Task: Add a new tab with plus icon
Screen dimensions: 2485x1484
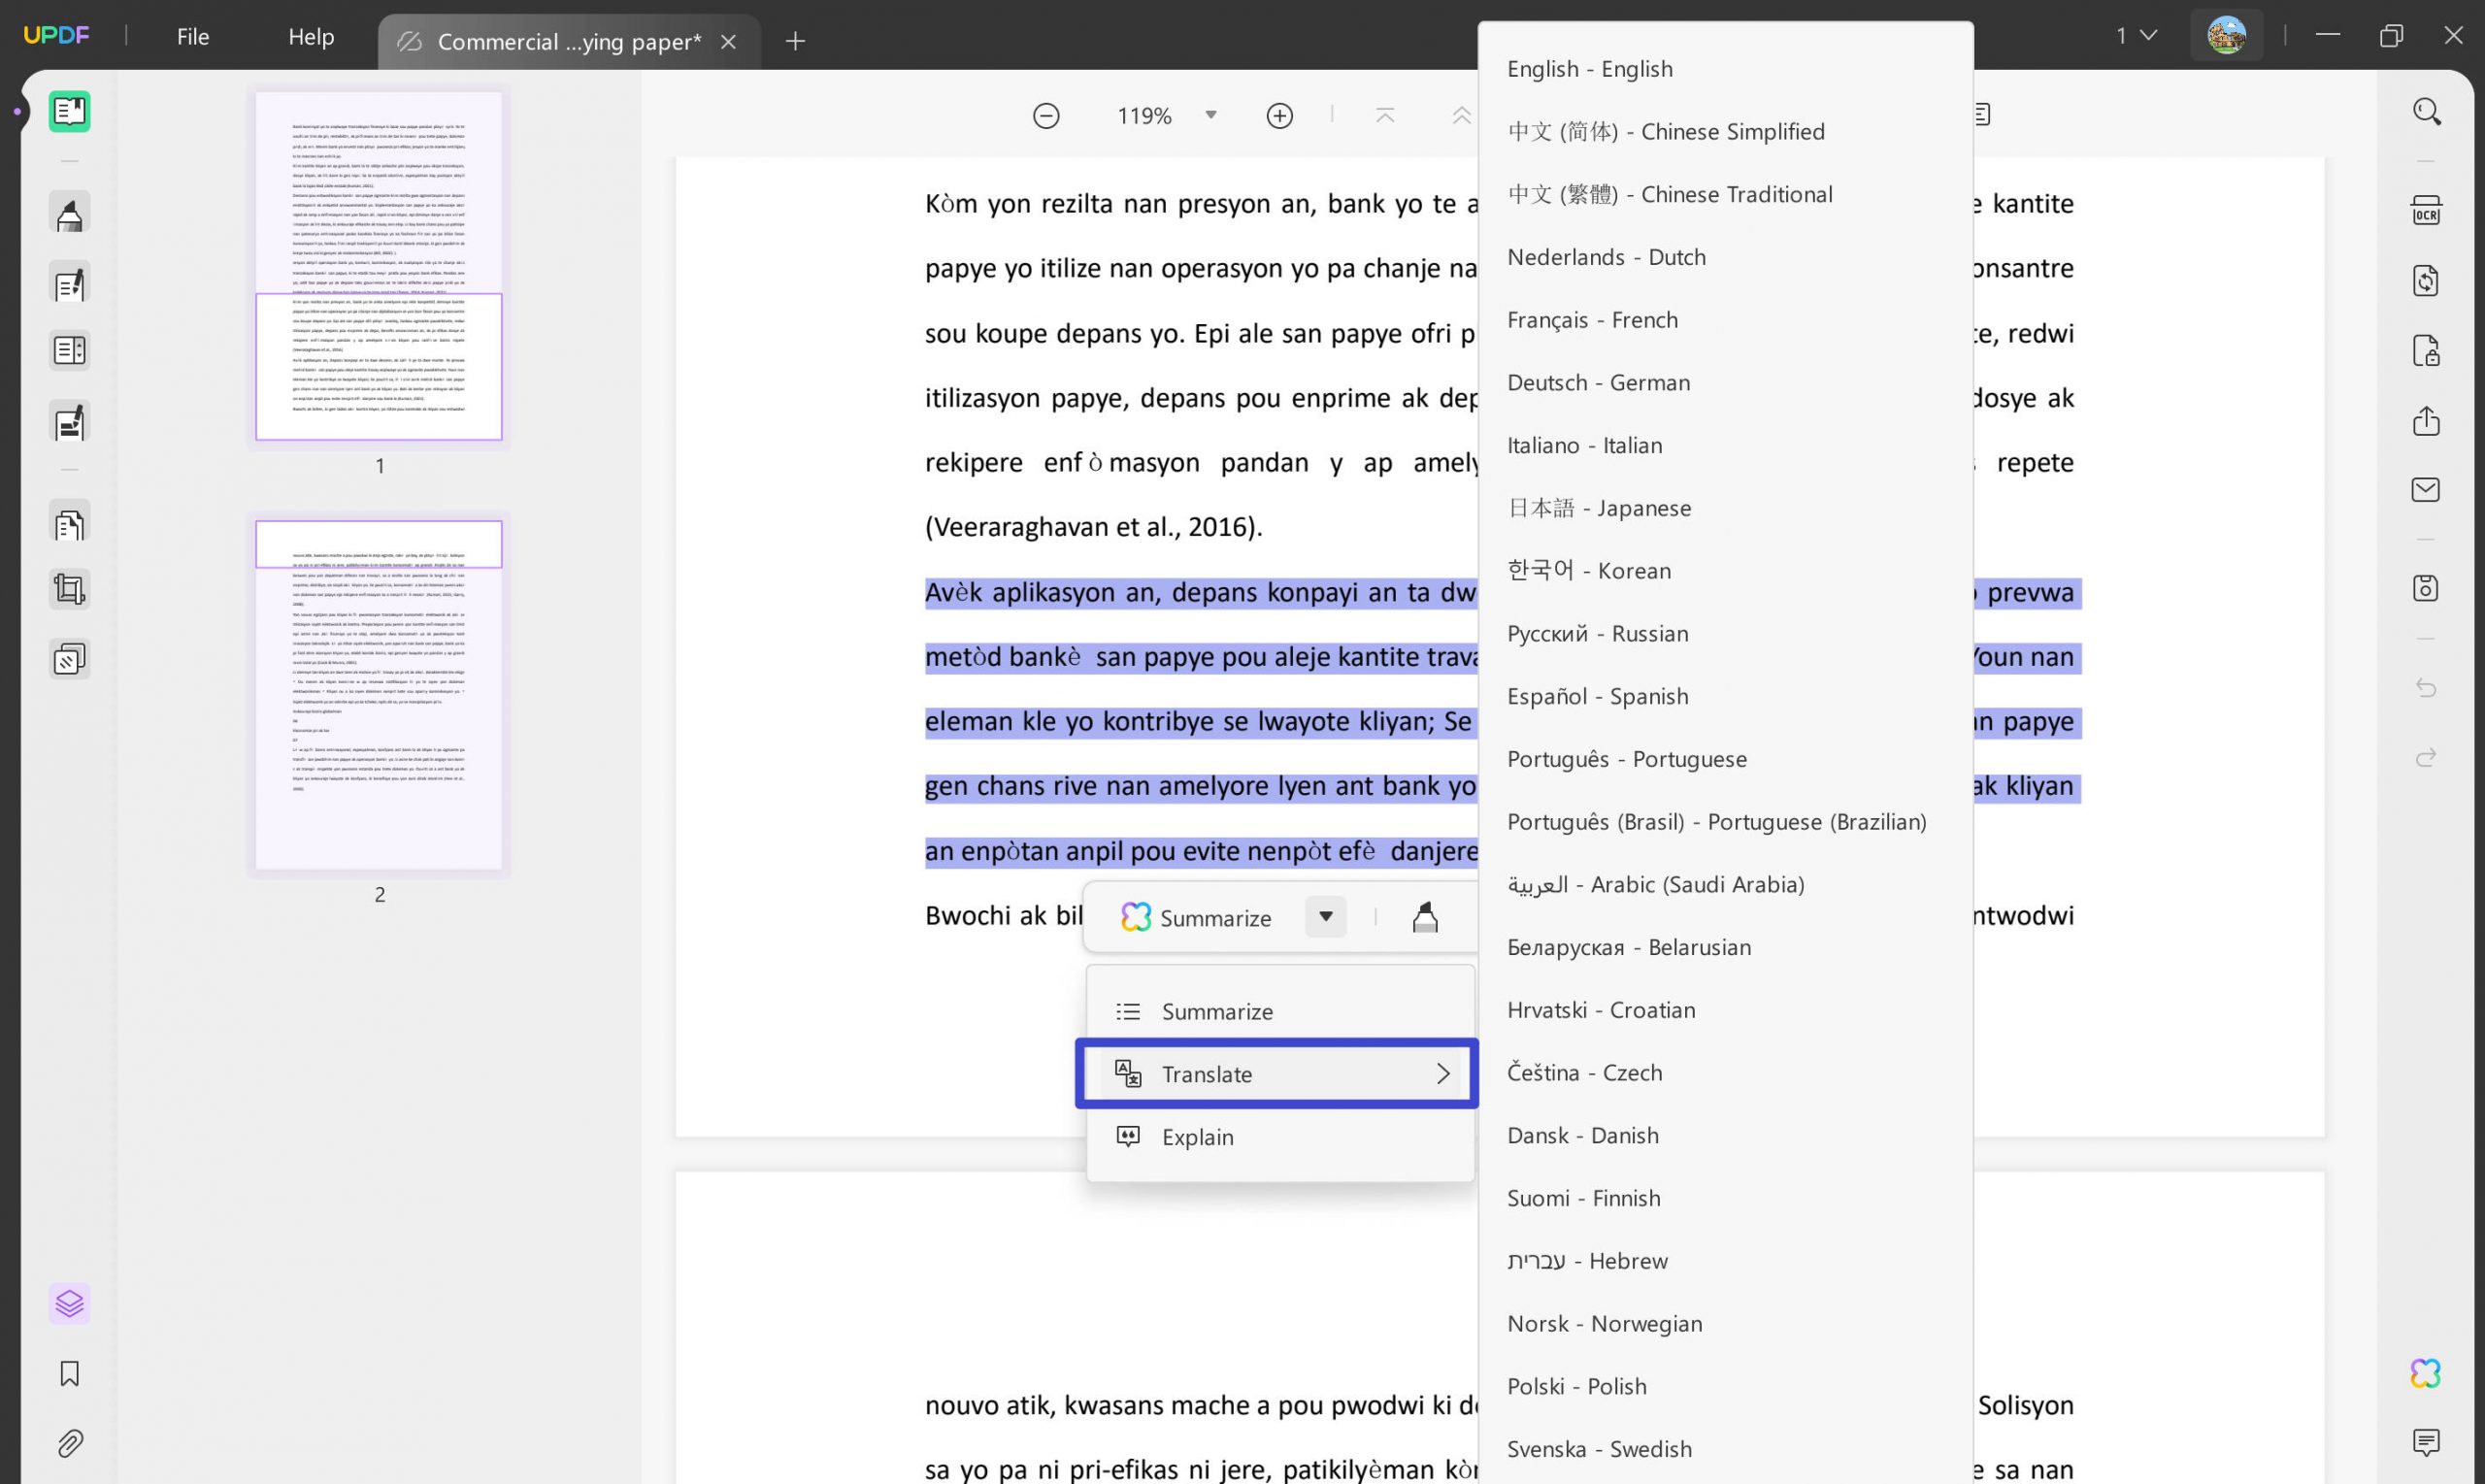Action: (x=795, y=41)
